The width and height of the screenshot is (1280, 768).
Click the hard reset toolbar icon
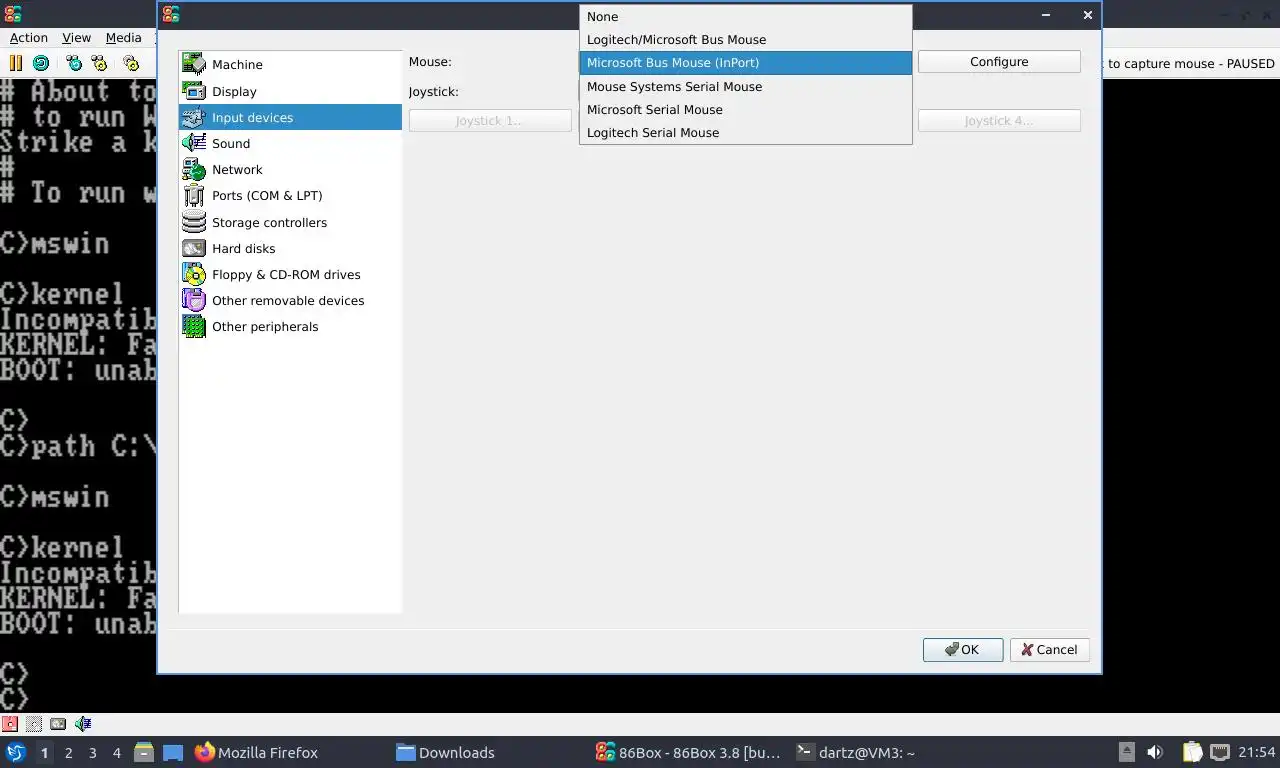coord(40,63)
